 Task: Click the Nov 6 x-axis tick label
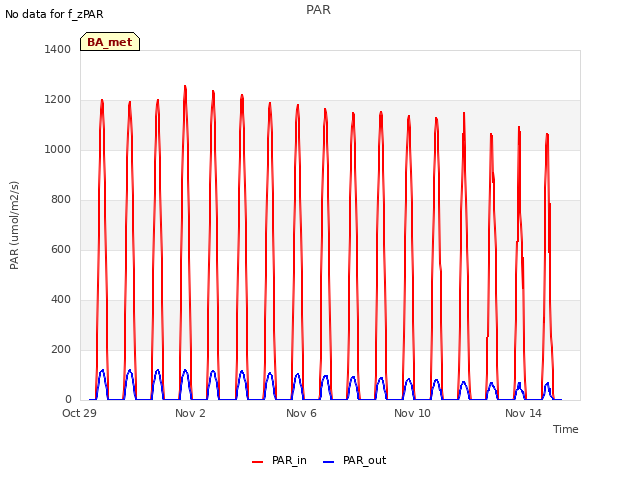point(301,413)
